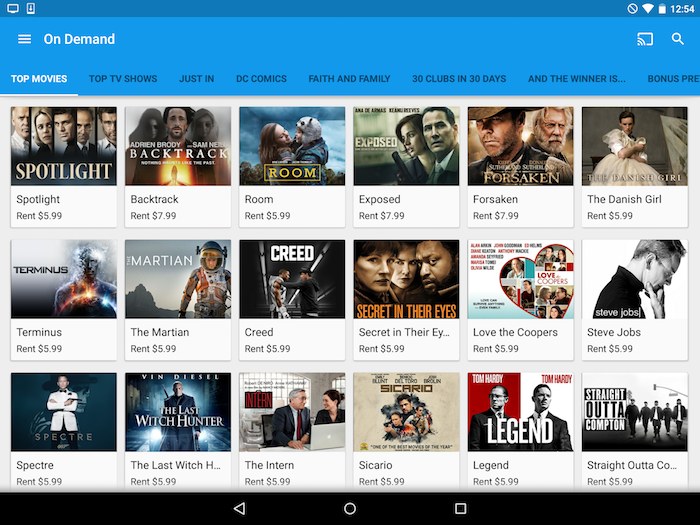Screen dimensions: 700x525
Task: Tap 'Rent $7.99' under Exposed
Action: pos(382,216)
